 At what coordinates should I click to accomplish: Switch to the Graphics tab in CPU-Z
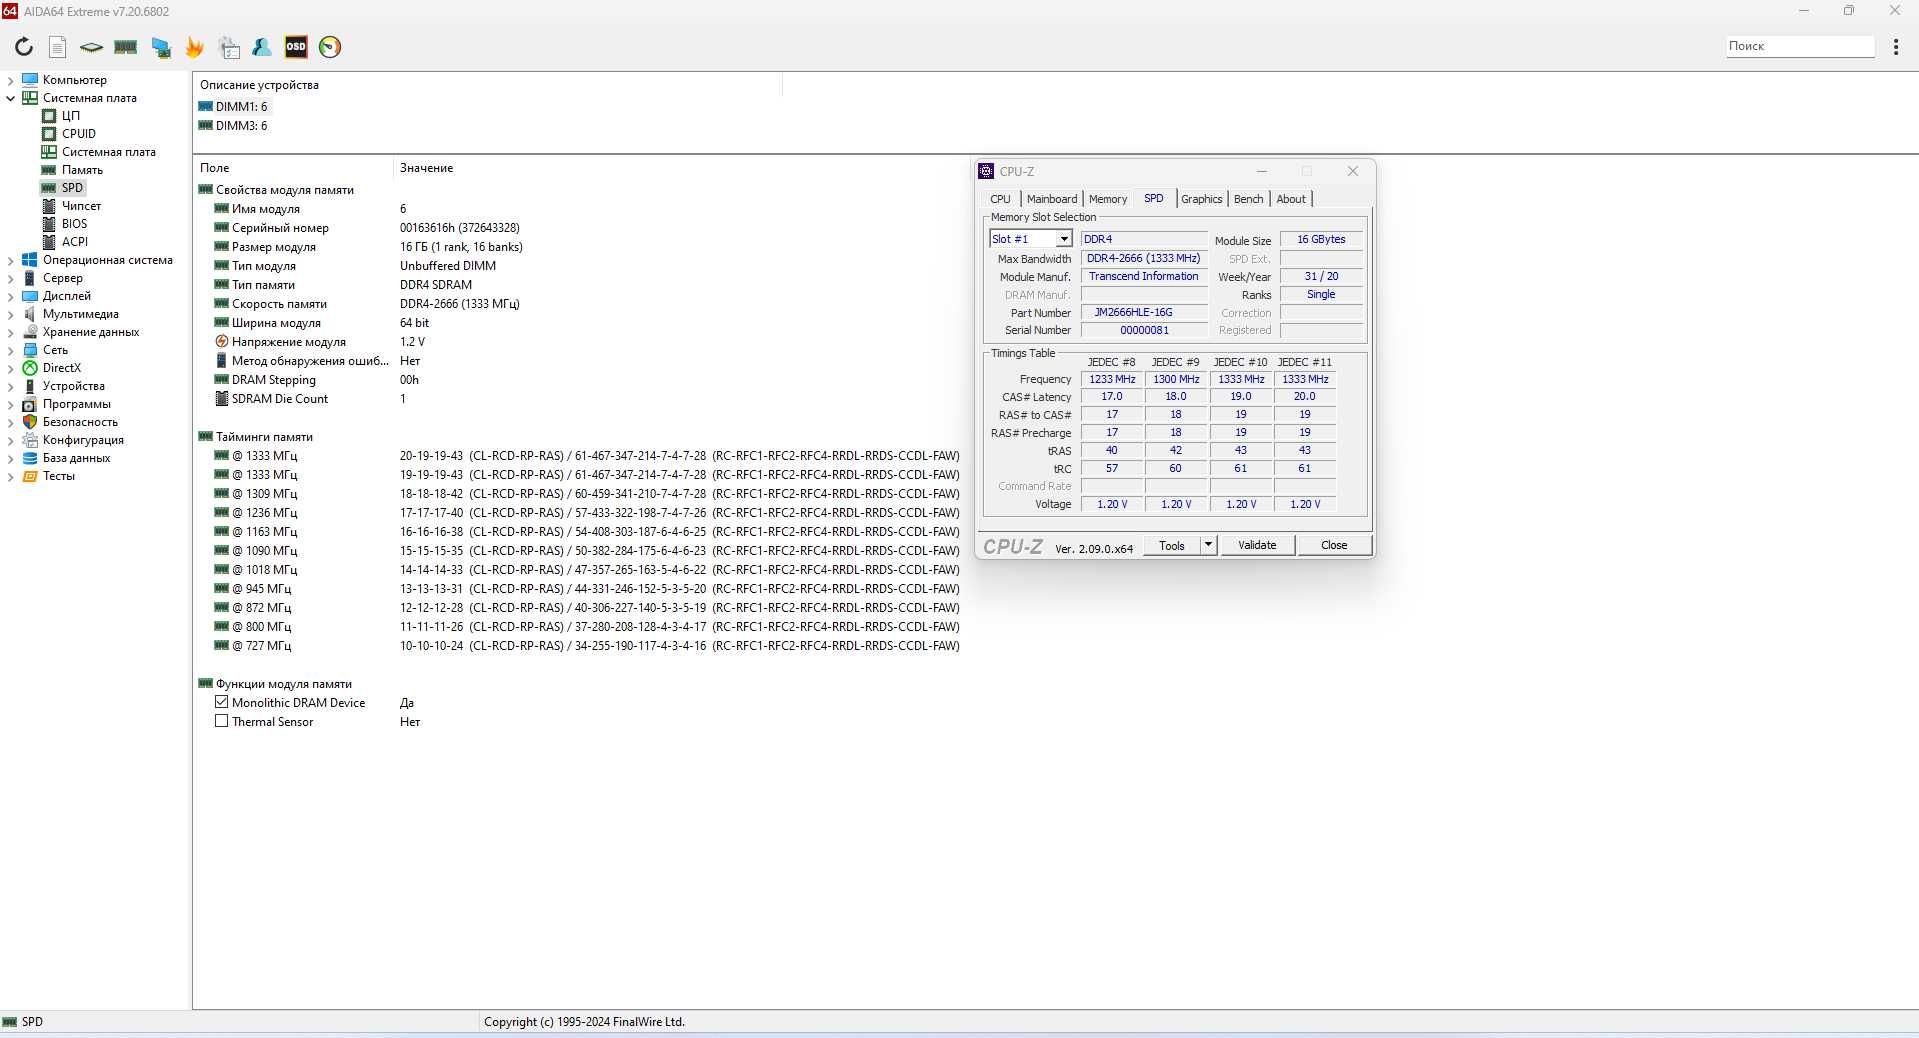pyautogui.click(x=1202, y=199)
